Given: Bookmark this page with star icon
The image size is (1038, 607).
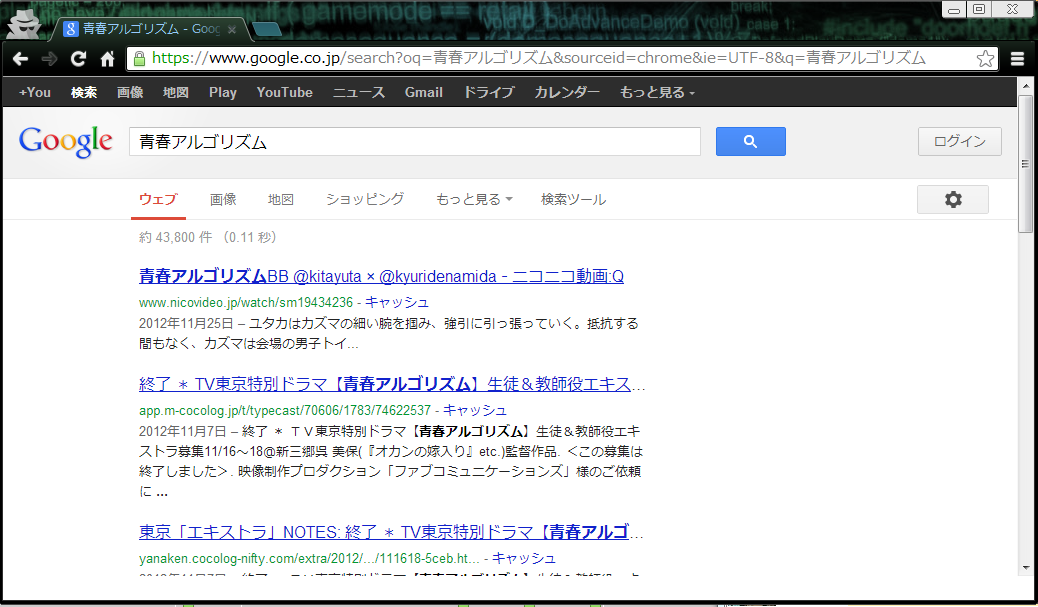Looking at the screenshot, I should click(985, 58).
